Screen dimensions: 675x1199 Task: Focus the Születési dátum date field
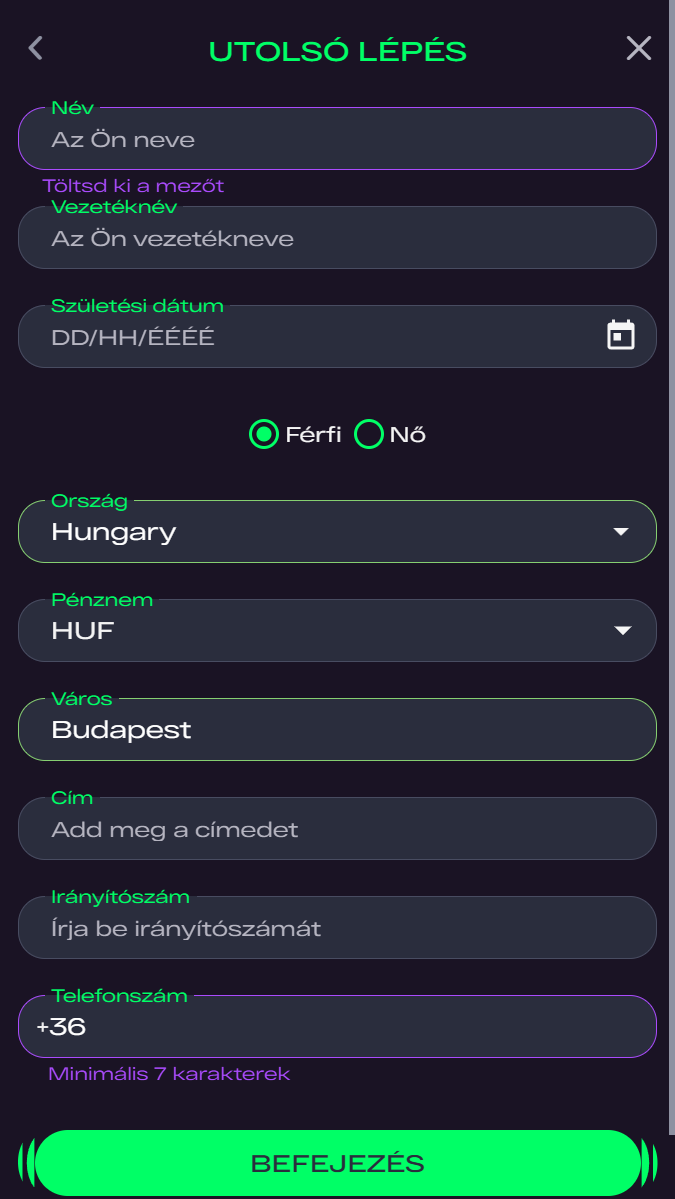[x=300, y=337]
